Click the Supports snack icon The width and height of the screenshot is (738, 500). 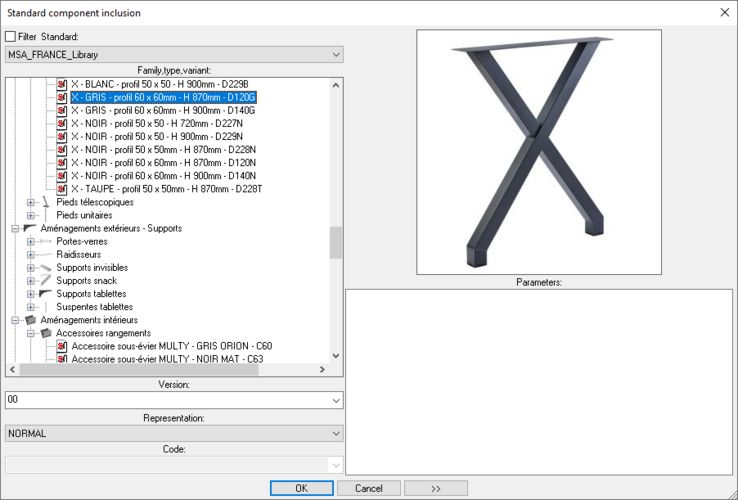46,281
